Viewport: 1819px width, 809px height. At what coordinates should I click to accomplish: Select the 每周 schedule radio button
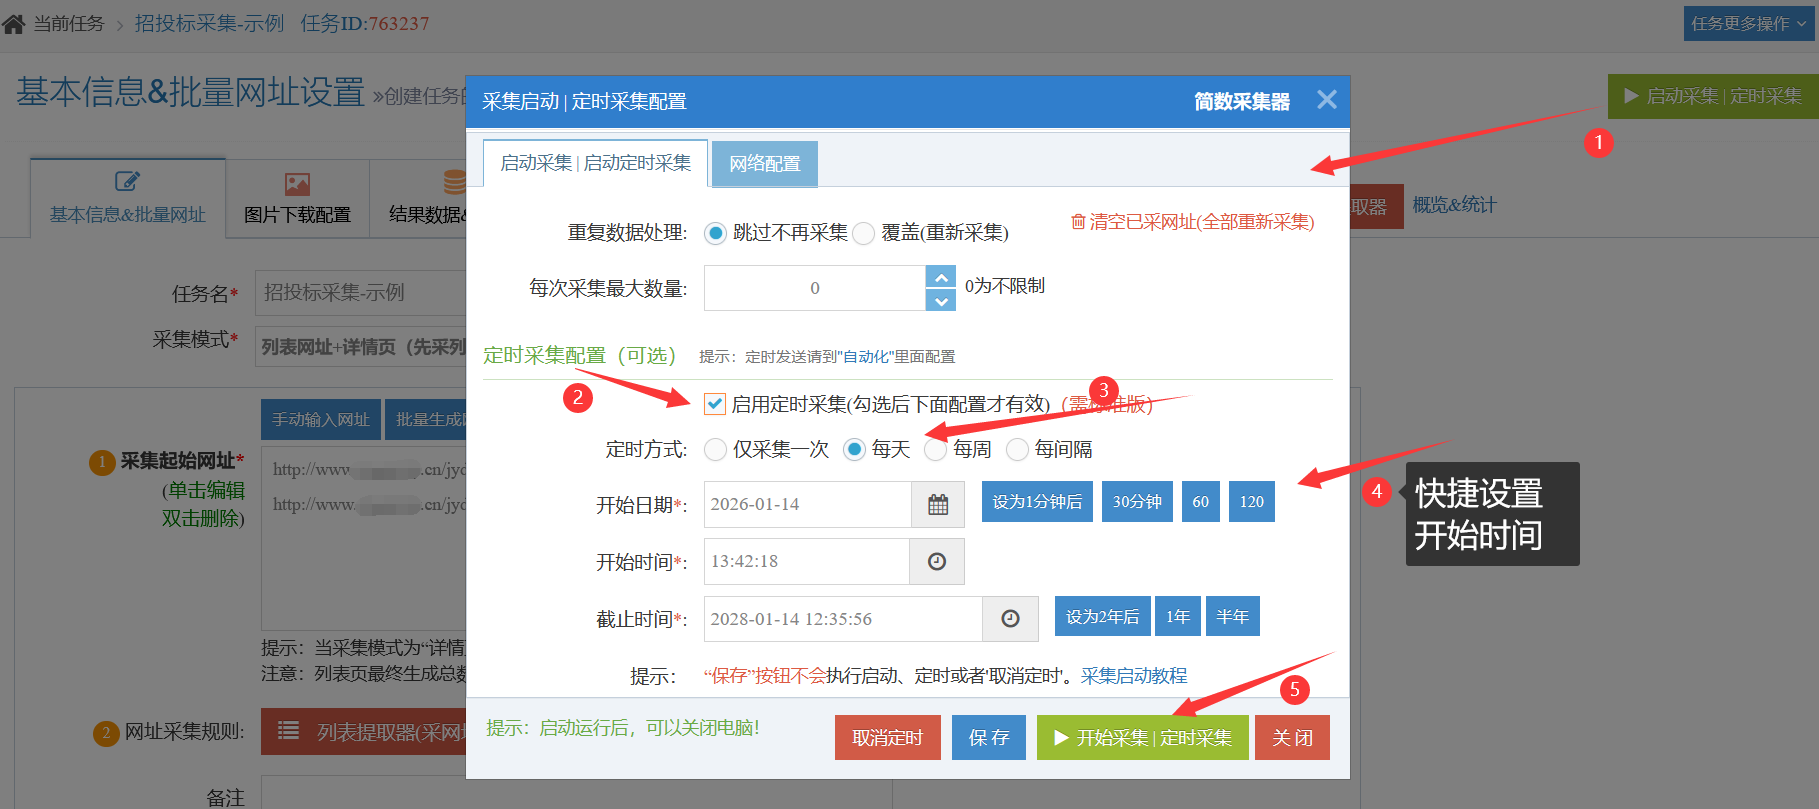(935, 450)
